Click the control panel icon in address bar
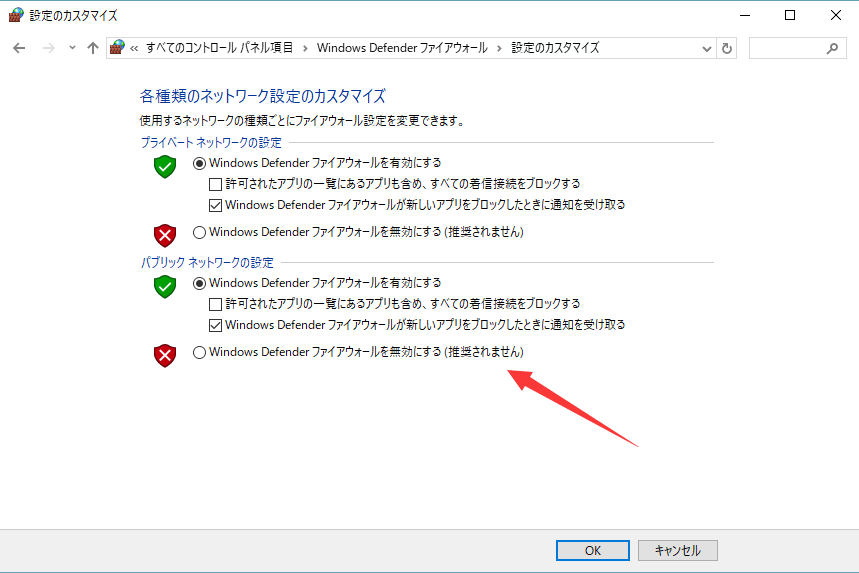 [x=118, y=48]
